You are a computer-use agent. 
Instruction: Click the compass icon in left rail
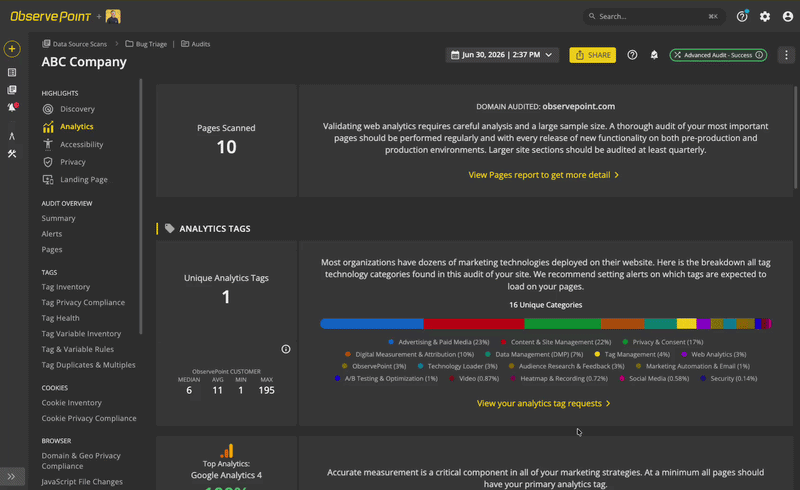pos(12,136)
